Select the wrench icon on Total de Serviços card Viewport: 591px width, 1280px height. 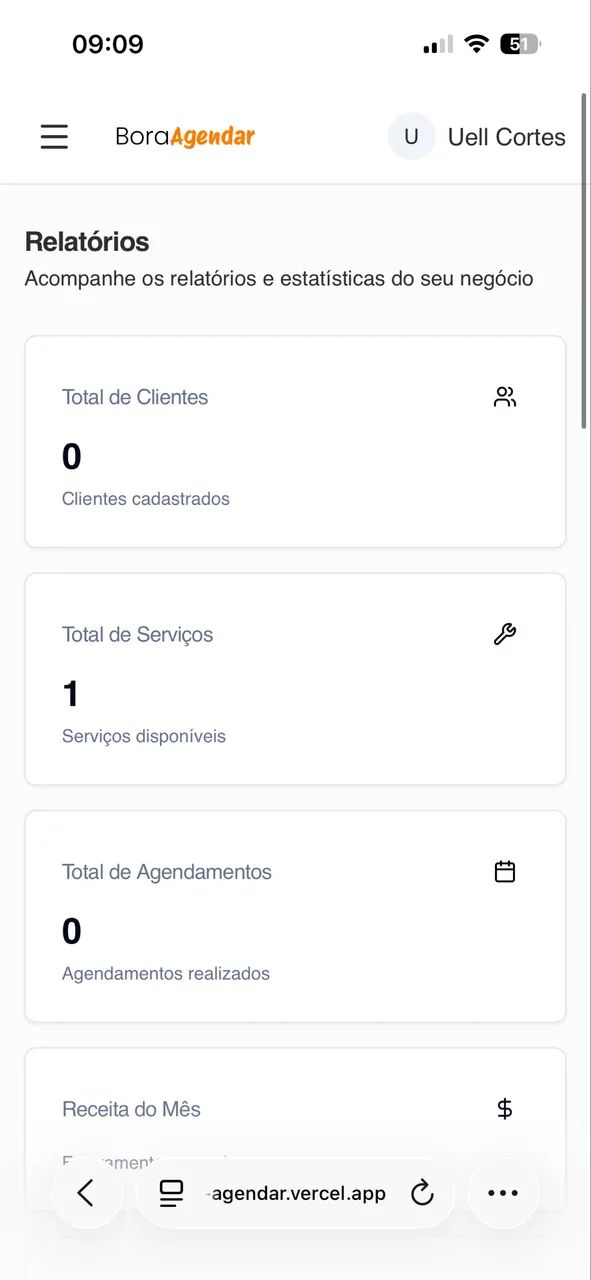click(505, 633)
